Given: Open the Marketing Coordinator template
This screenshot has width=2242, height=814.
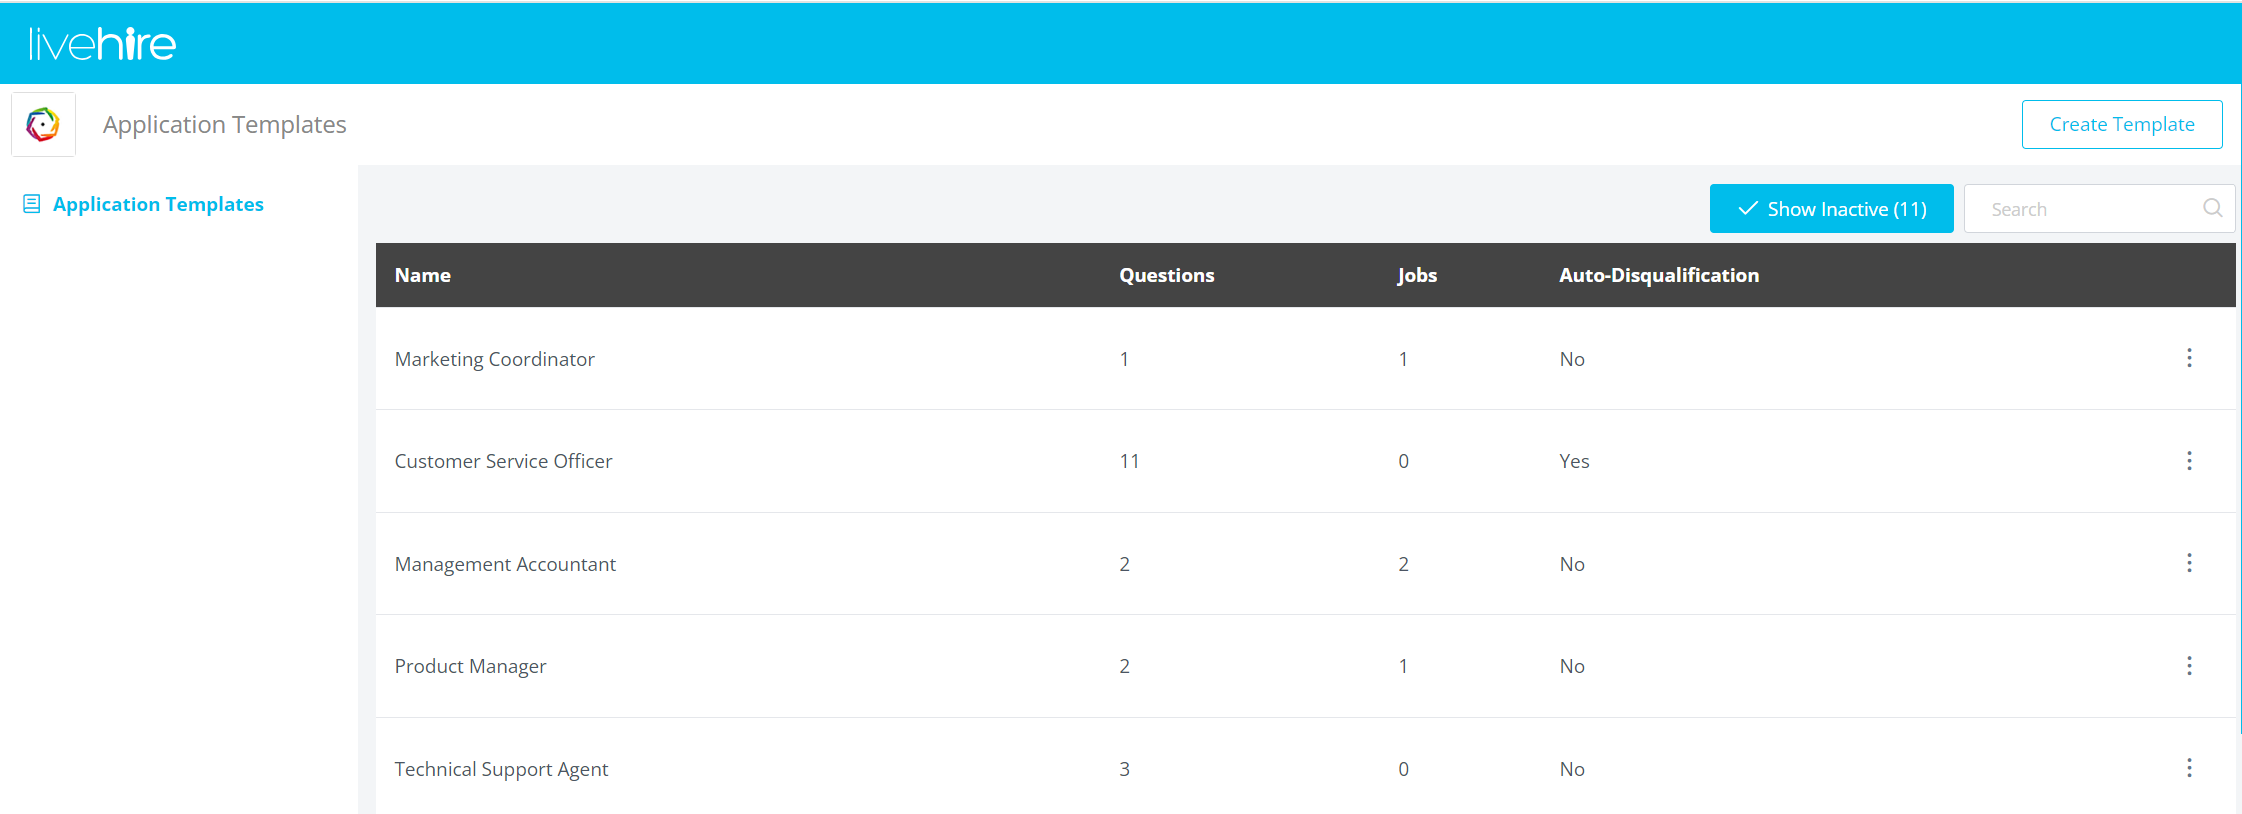Looking at the screenshot, I should 494,359.
